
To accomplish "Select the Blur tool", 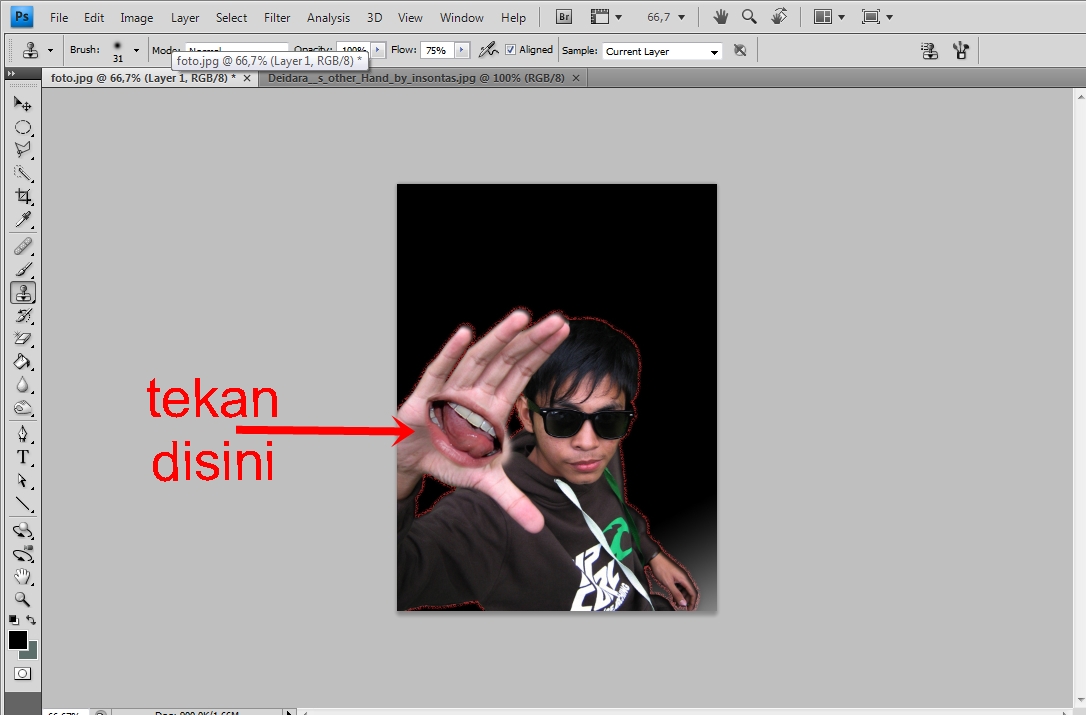I will (23, 385).
